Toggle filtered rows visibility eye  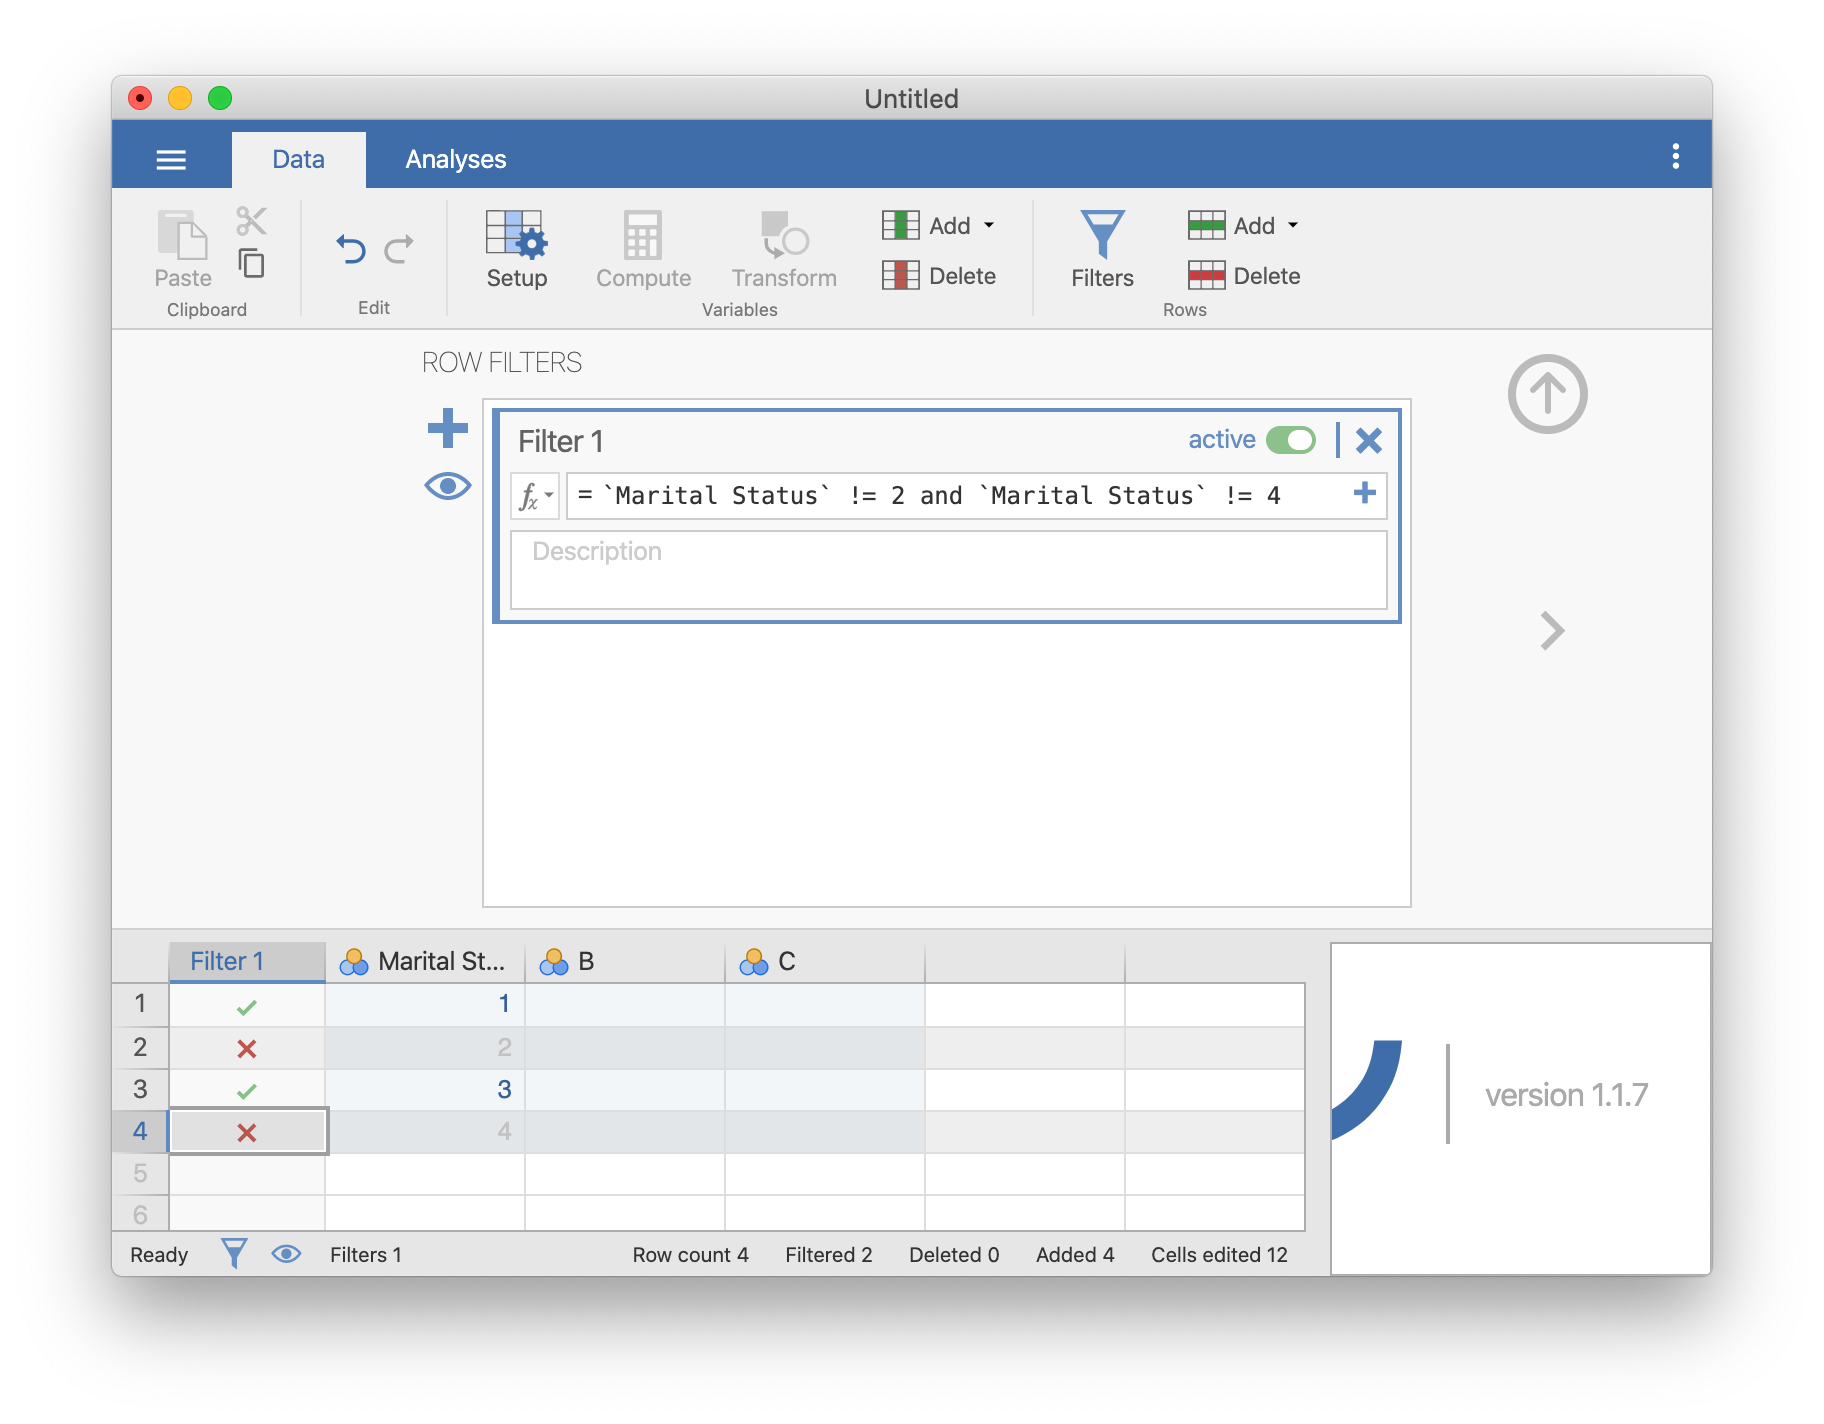click(x=447, y=487)
